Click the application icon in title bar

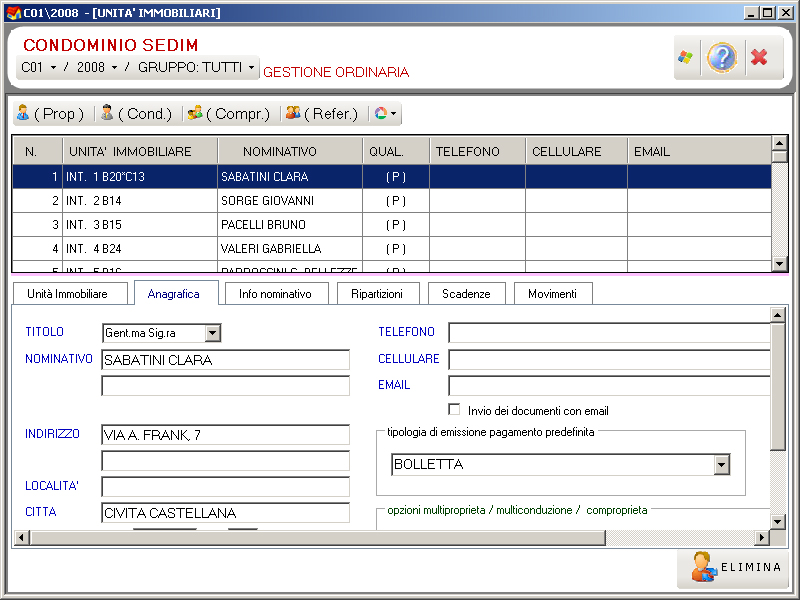pyautogui.click(x=13, y=13)
